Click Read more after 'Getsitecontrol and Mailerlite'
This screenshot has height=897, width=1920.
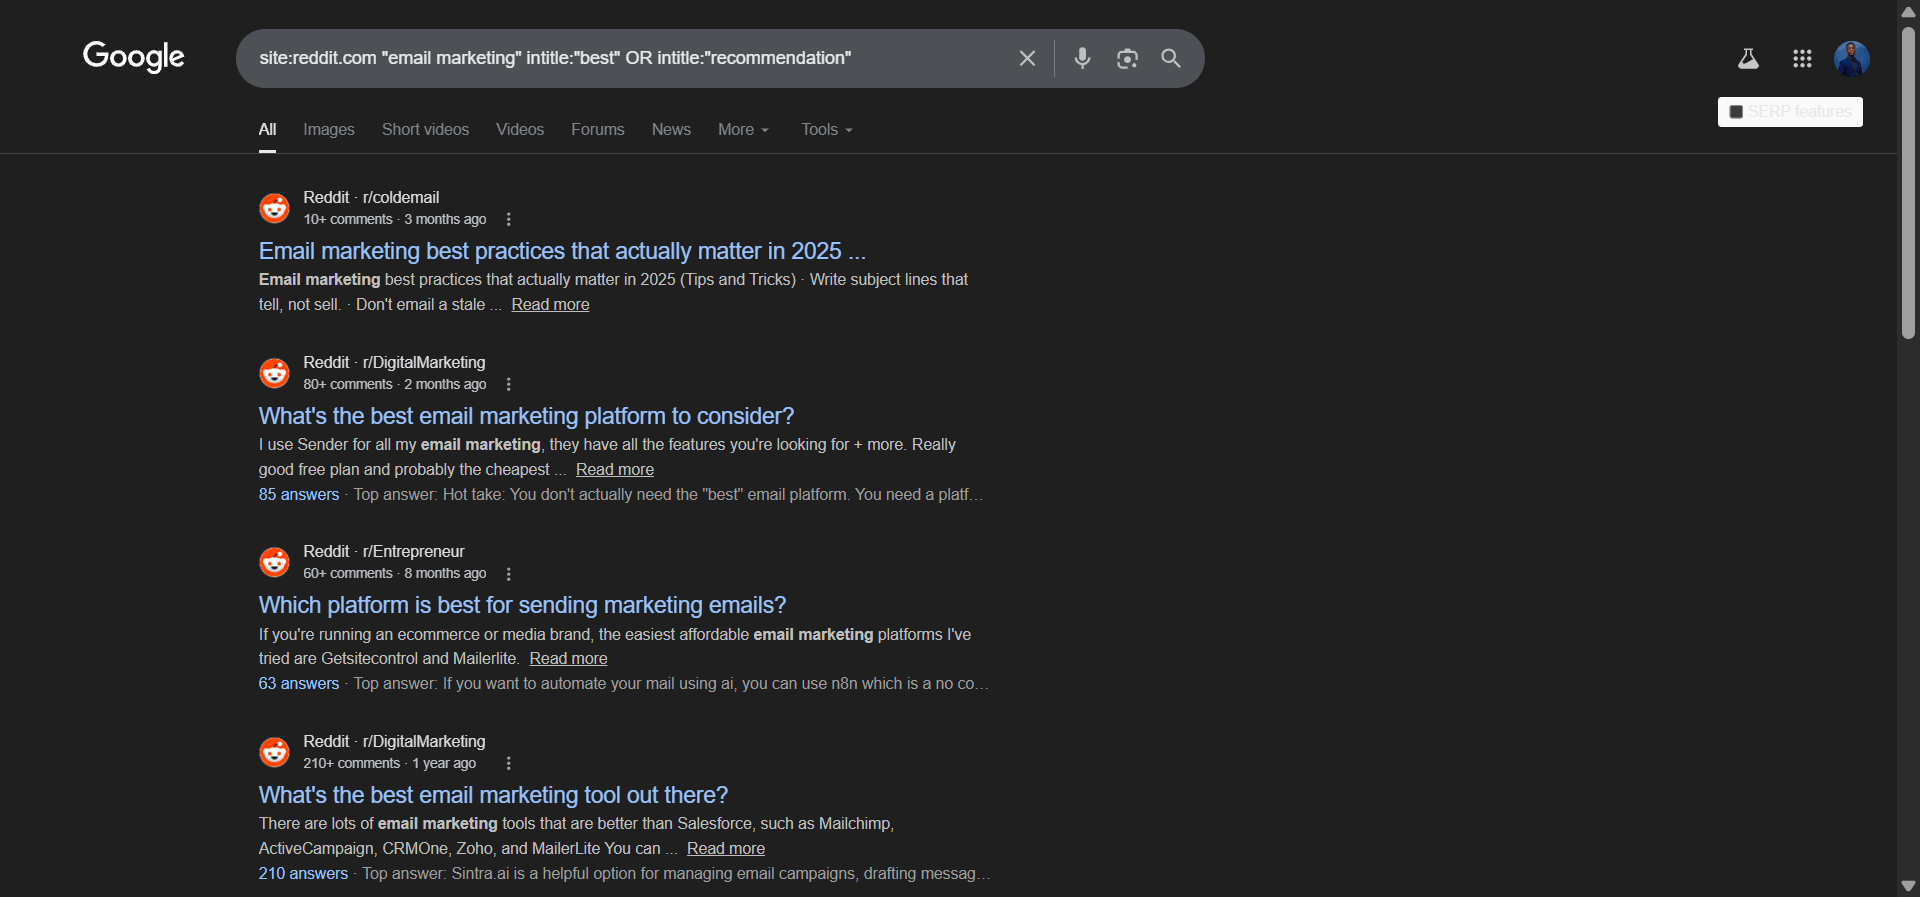[568, 659]
